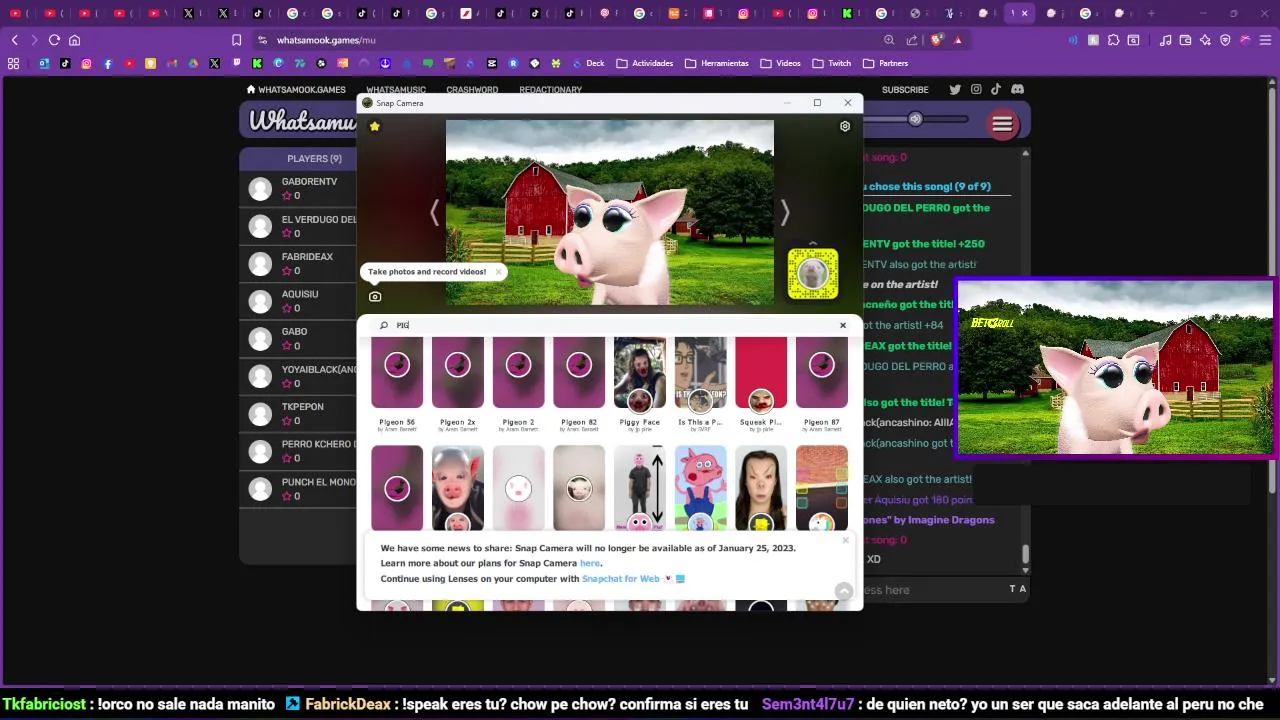This screenshot has height=720, width=1280.
Task: Open the Actividades bookmarks folder
Action: [645, 63]
